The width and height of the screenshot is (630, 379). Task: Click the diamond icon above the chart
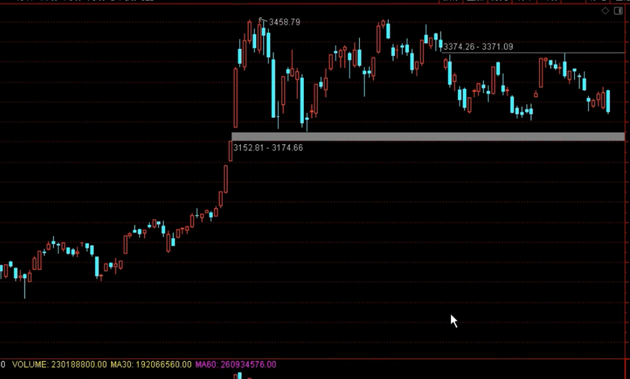coord(605,11)
